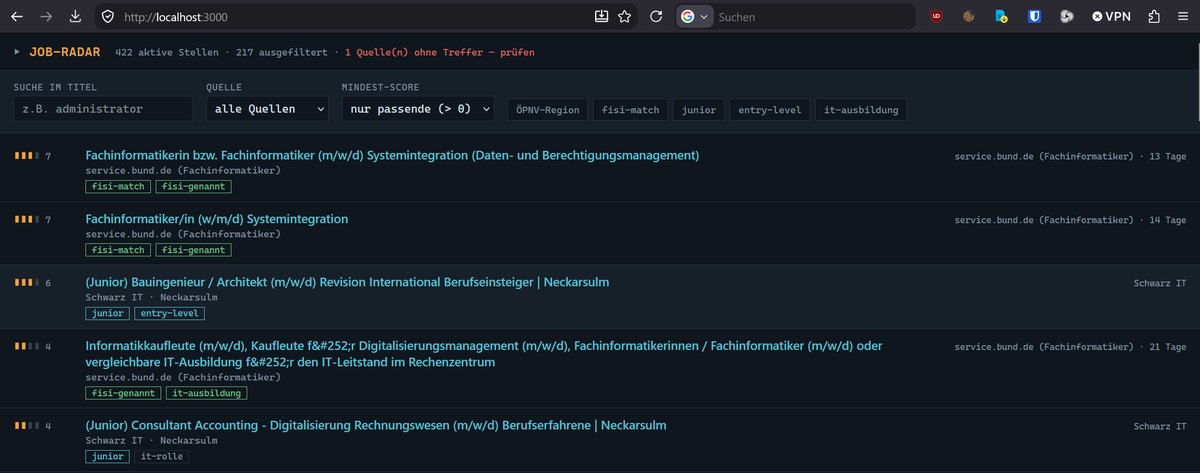Click the '14 Tage' source label
The width and height of the screenshot is (1200, 473).
pos(1071,219)
